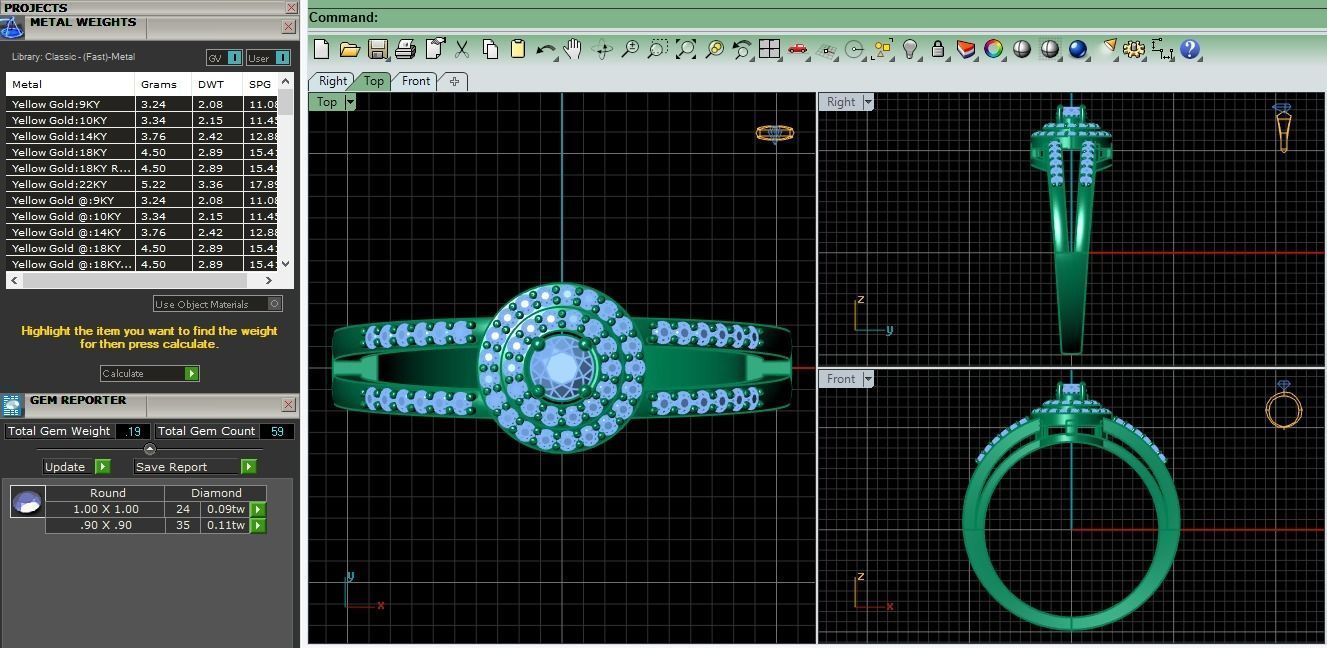Click the Grams column header
Screen dimensions: 1327x648
click(x=163, y=84)
